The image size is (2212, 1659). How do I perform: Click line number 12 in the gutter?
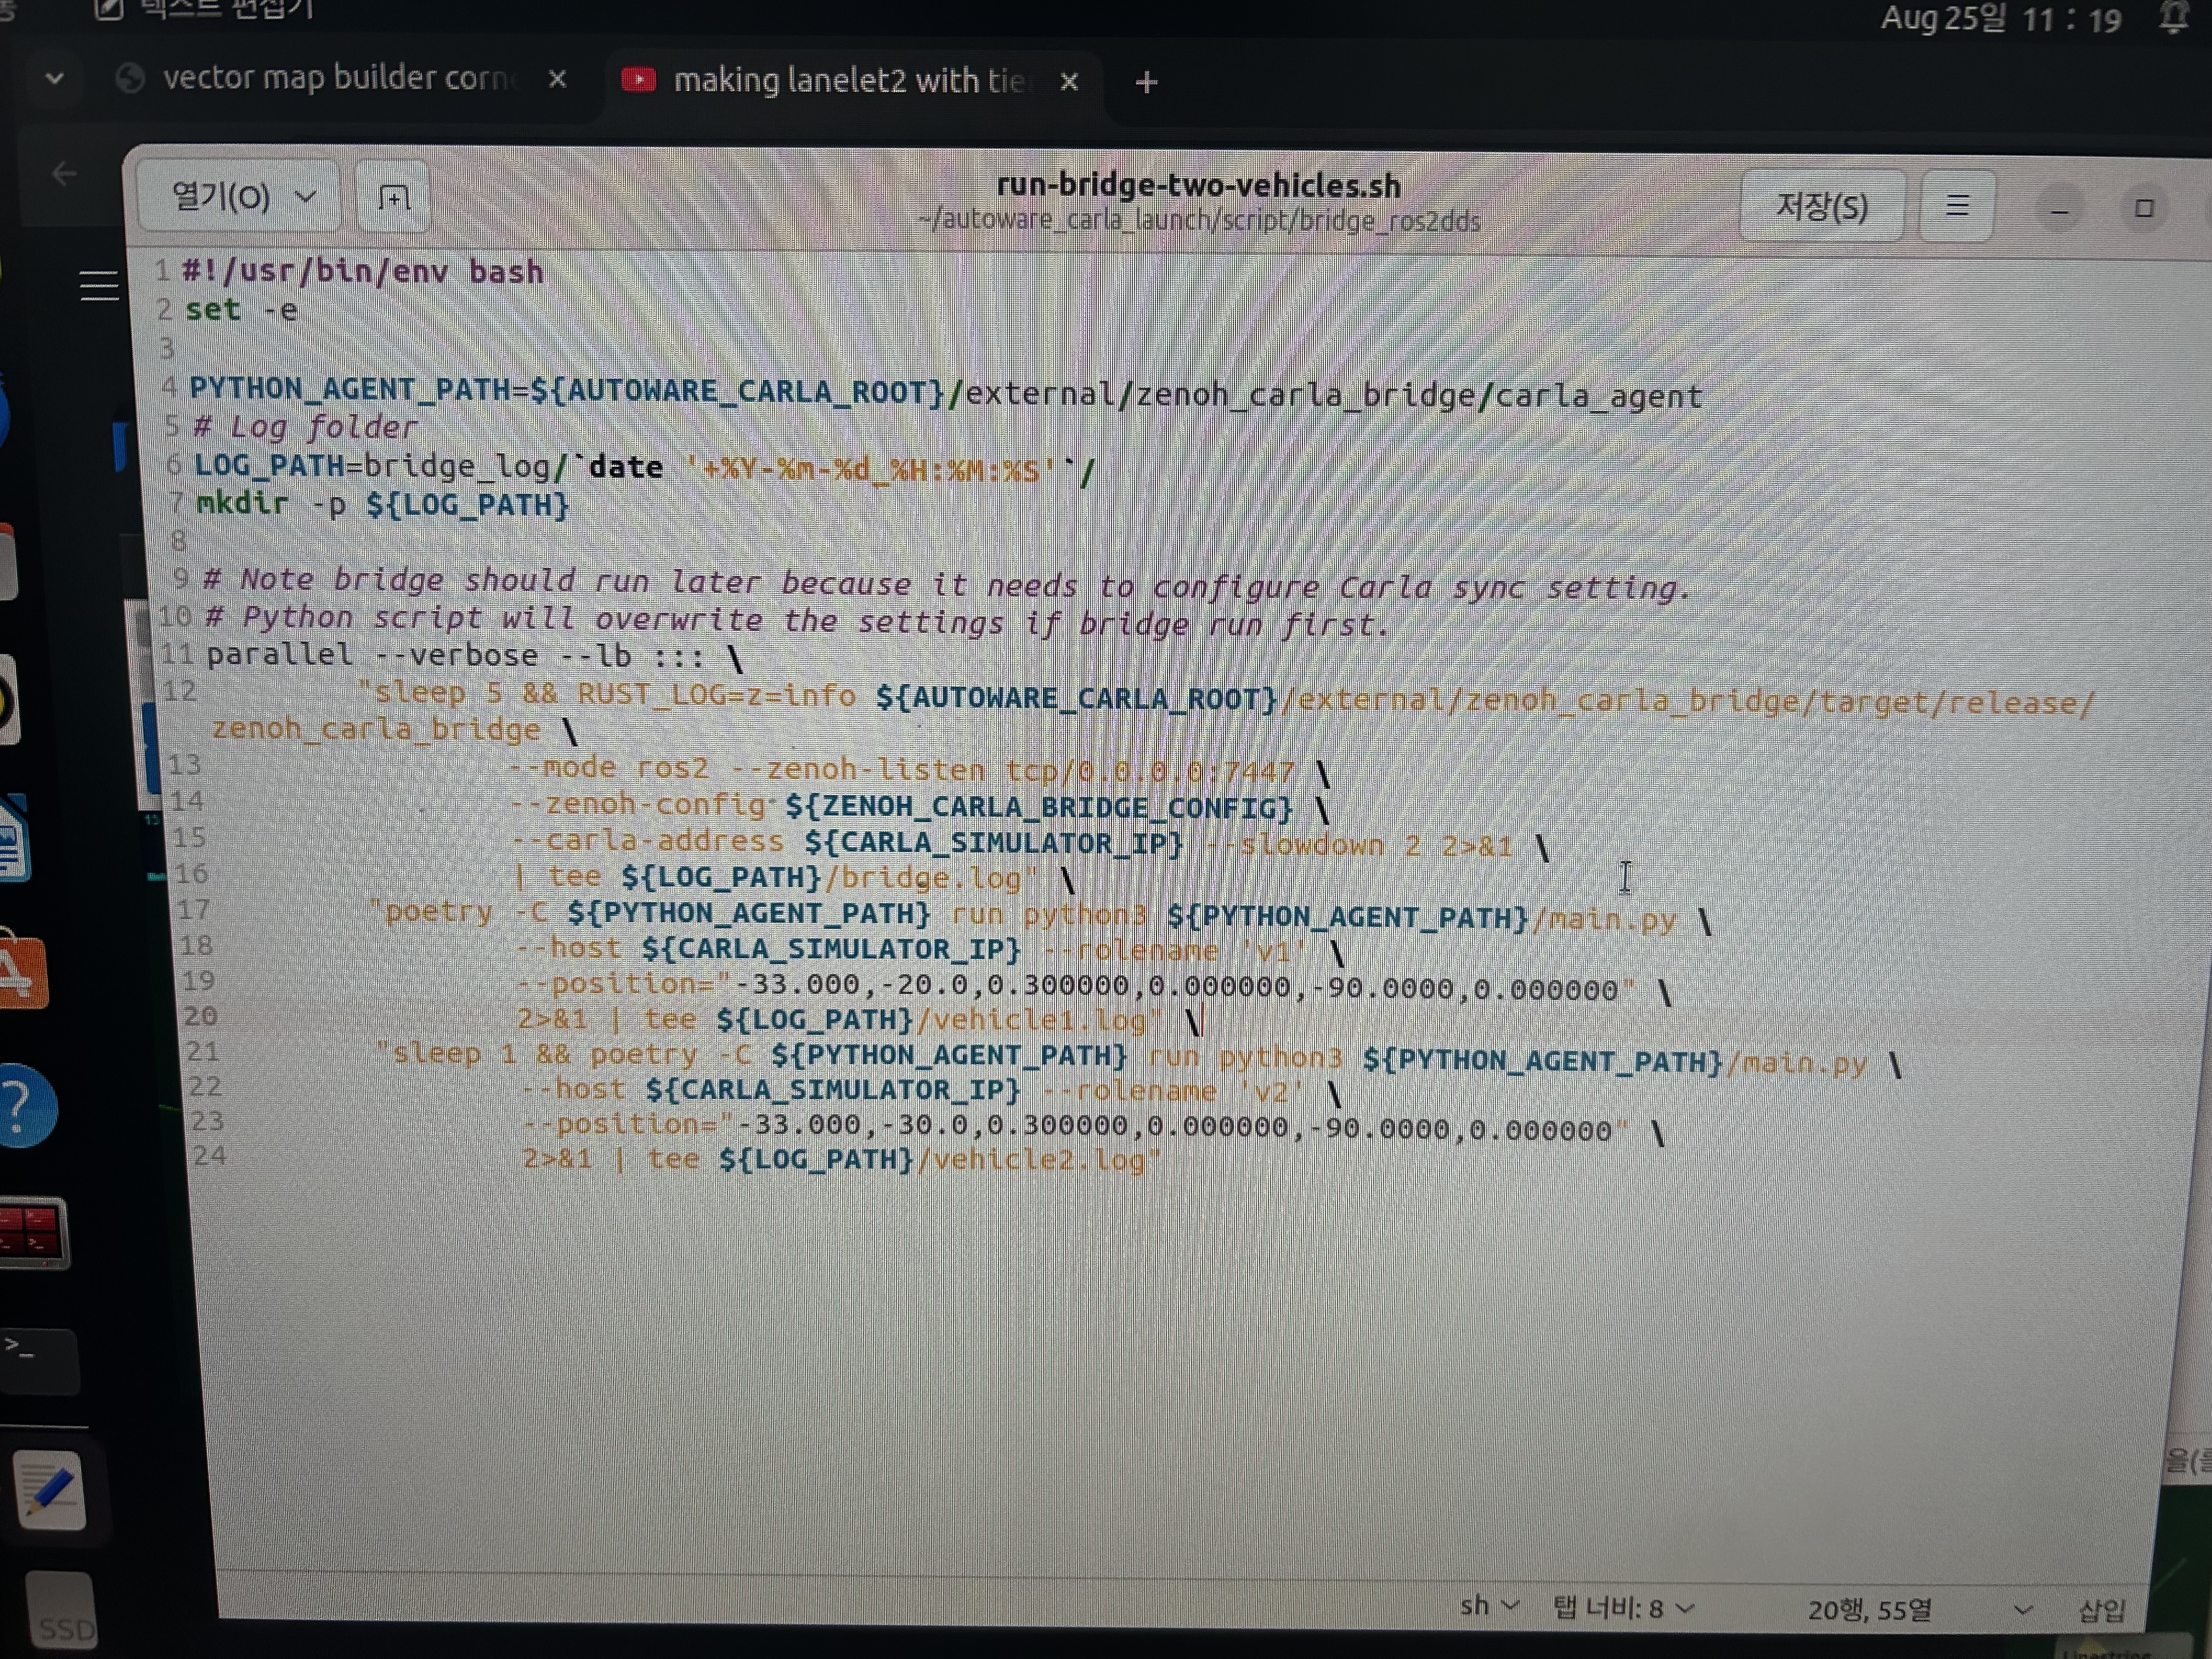tap(179, 691)
